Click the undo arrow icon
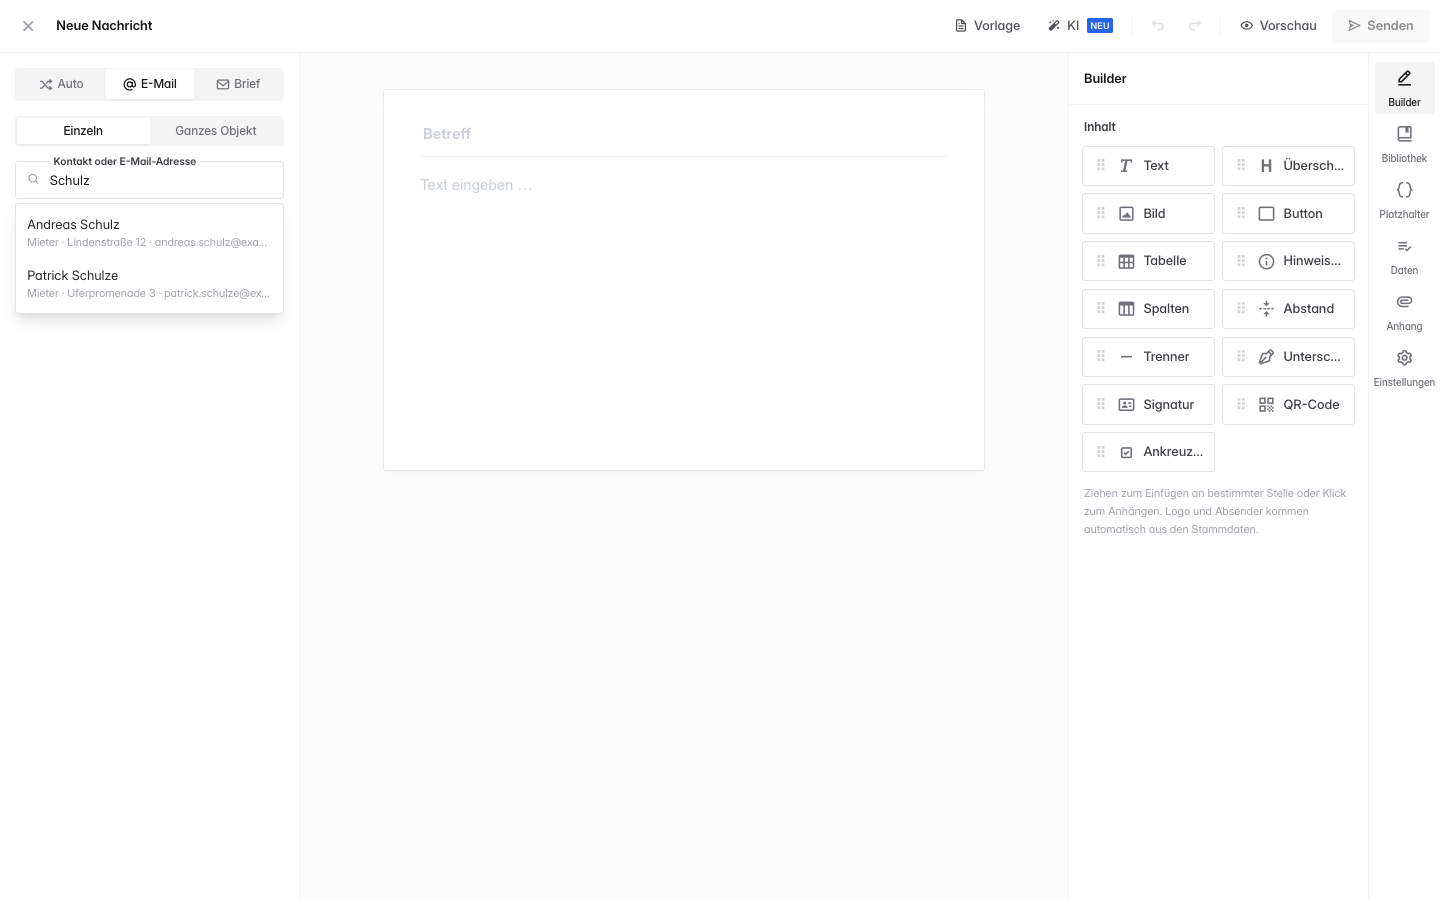Image resolution: width=1440 pixels, height=900 pixels. pyautogui.click(x=1158, y=26)
